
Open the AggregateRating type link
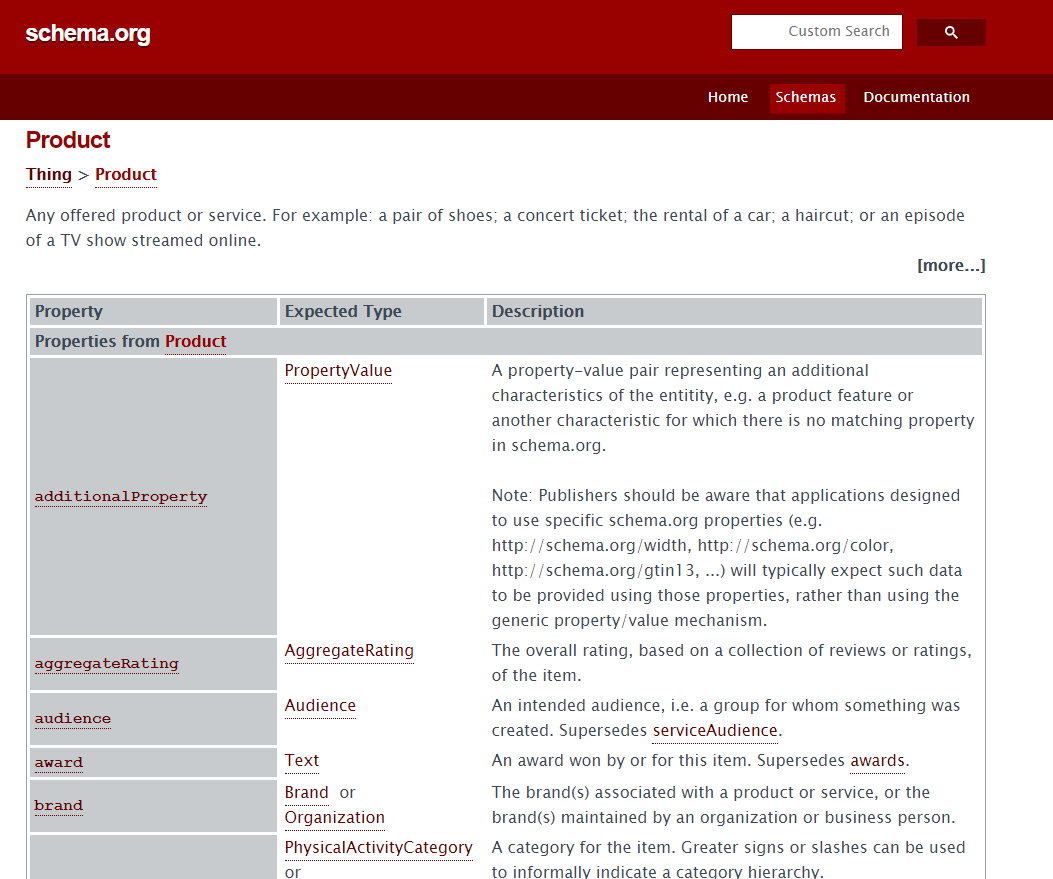coord(349,651)
